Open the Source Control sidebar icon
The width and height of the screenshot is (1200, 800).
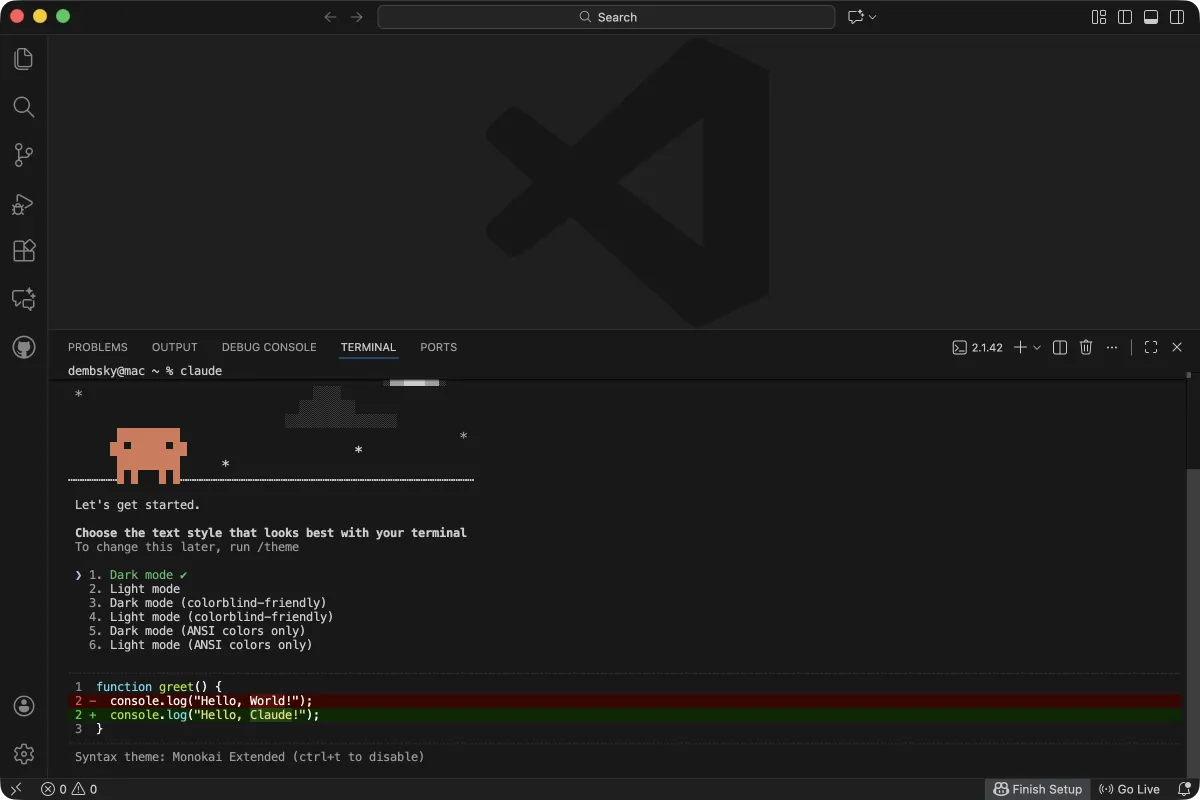coord(24,155)
